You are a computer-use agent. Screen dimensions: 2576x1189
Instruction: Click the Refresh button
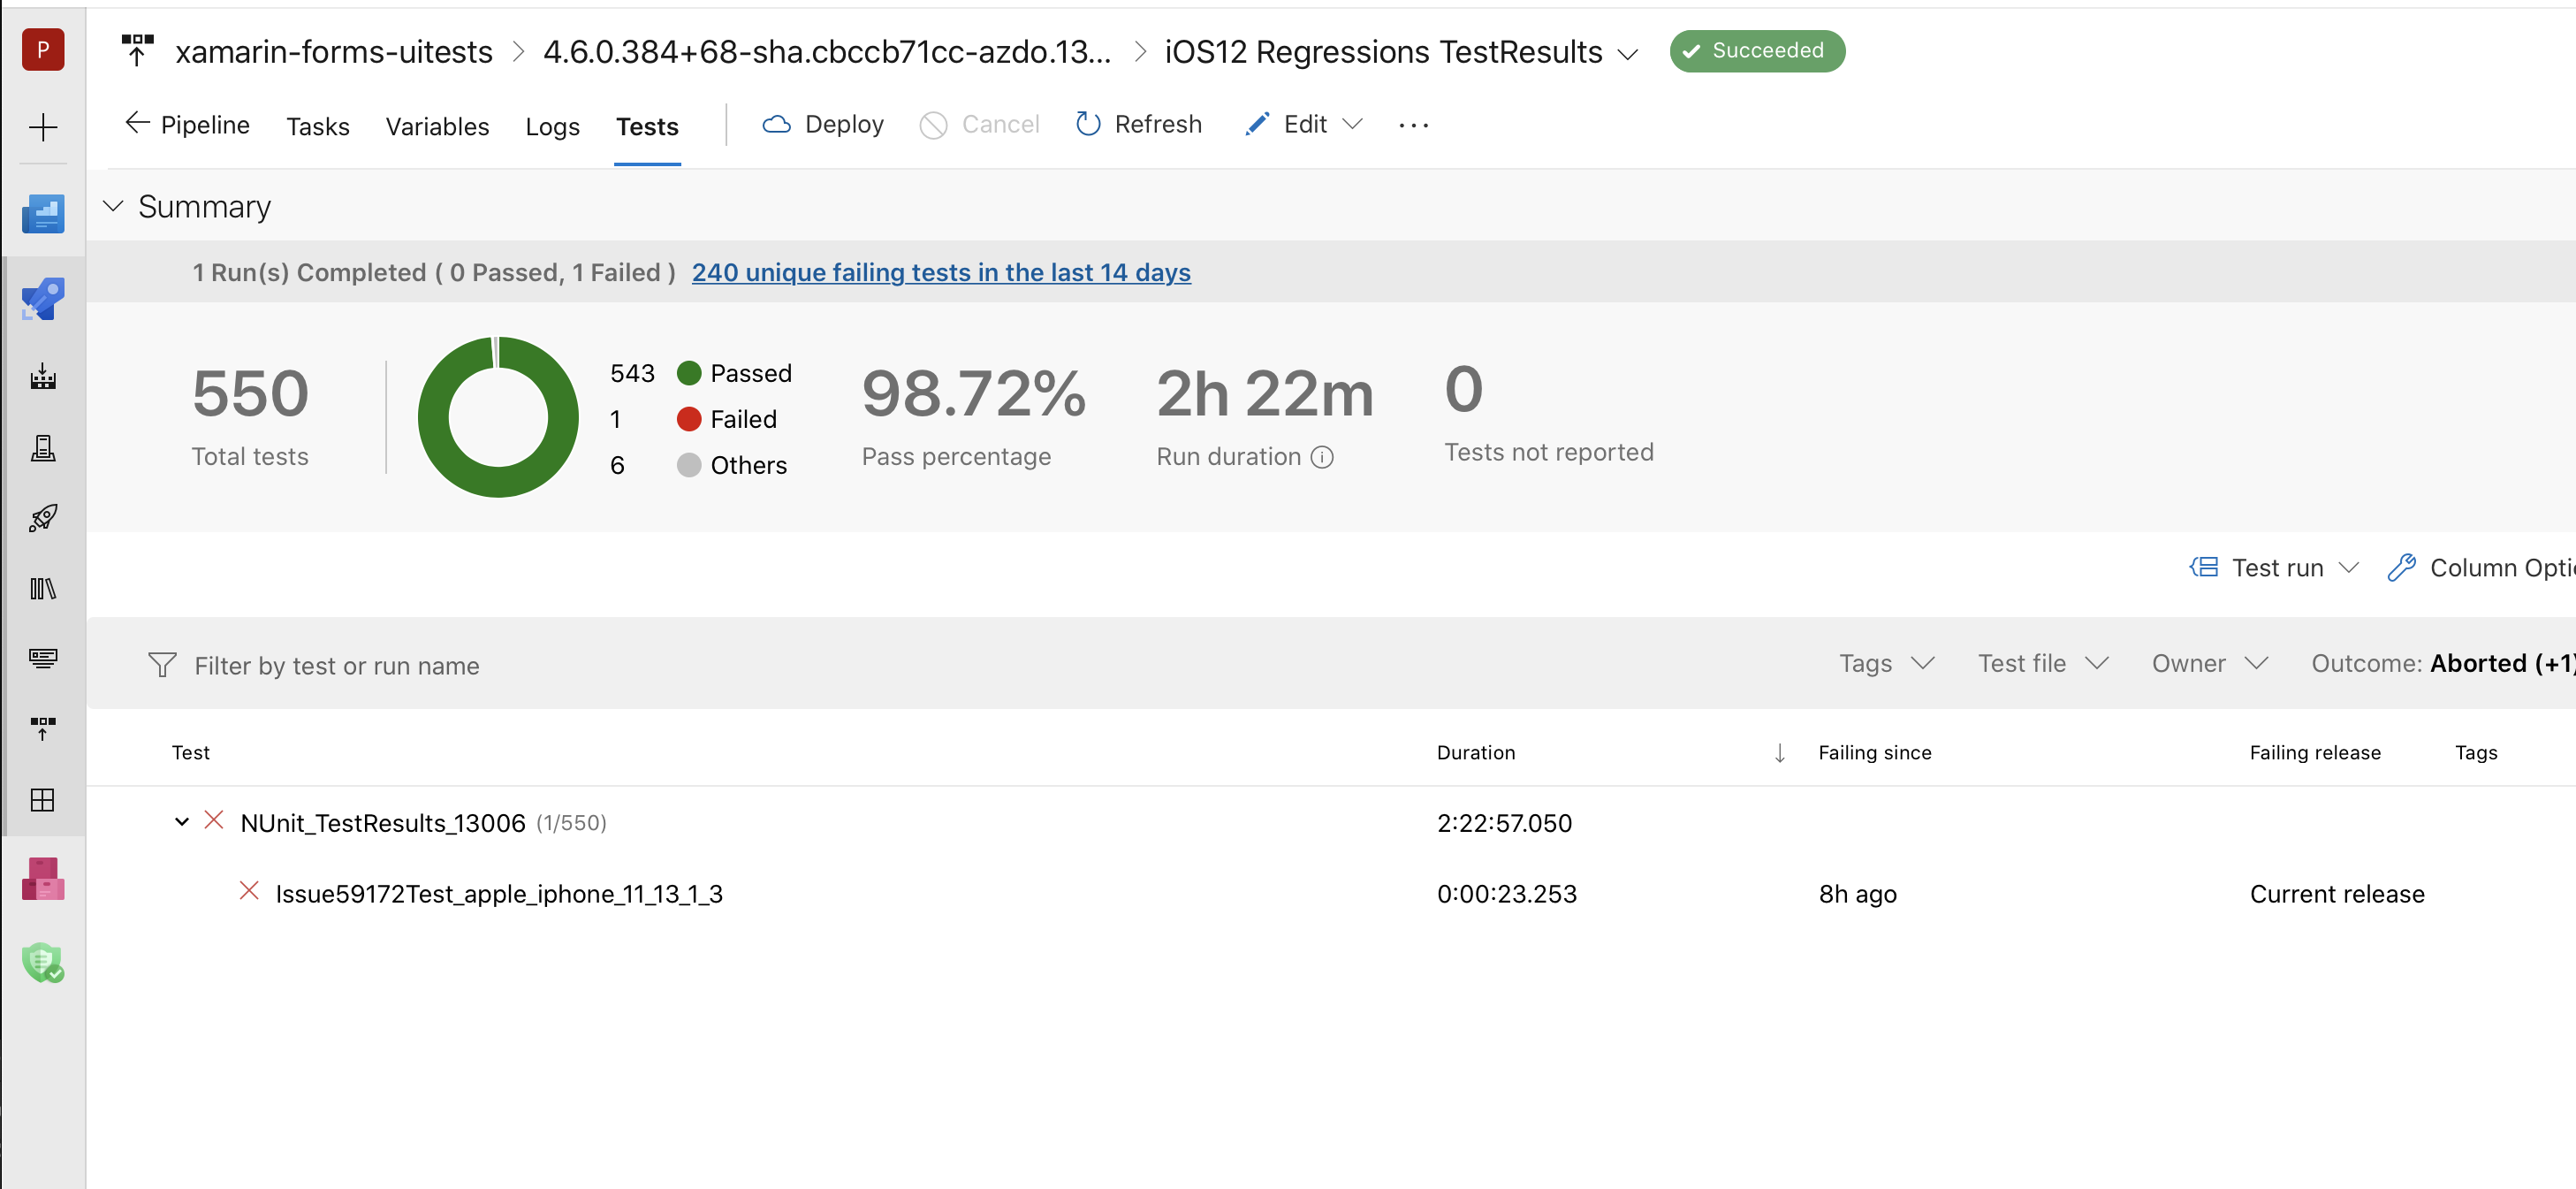coord(1139,124)
